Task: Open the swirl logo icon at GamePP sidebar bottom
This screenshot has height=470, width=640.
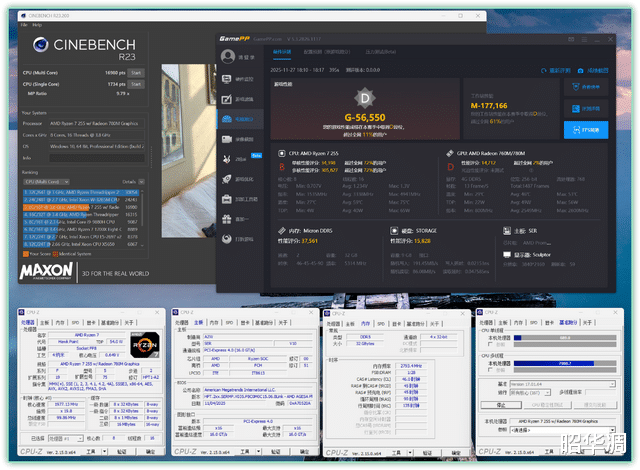Action: point(227,239)
